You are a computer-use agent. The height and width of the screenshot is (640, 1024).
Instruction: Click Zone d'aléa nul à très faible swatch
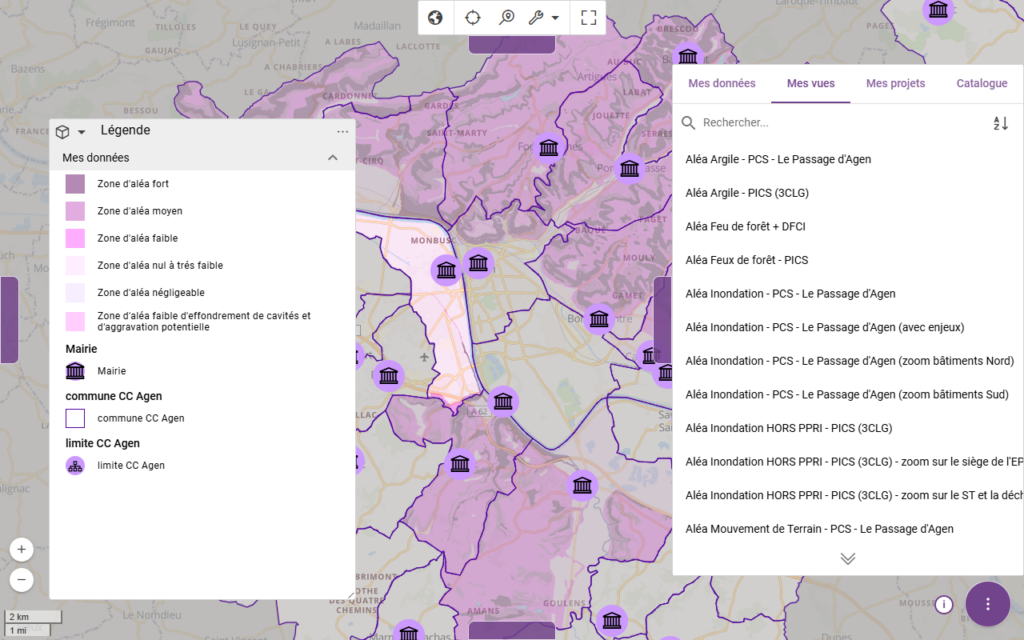point(75,265)
